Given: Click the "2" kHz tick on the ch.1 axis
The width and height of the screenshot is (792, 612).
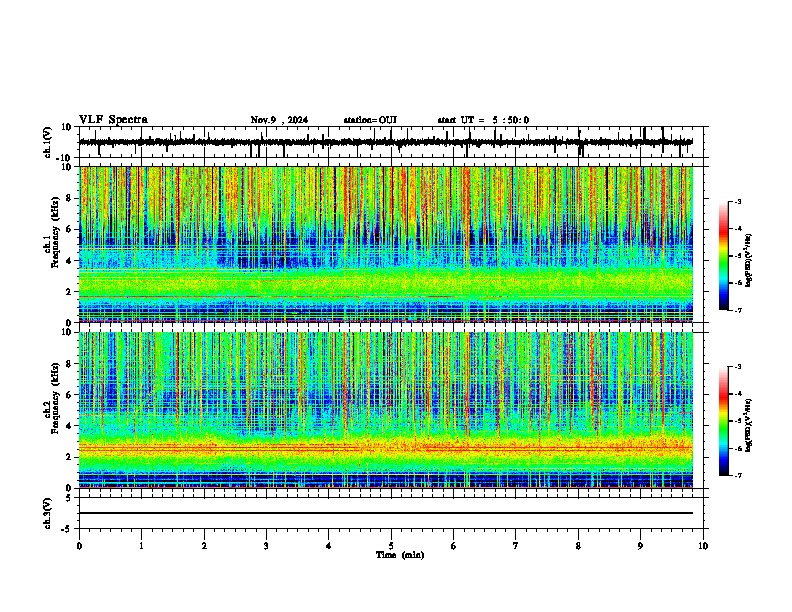Looking at the screenshot, I should pyautogui.click(x=69, y=292).
